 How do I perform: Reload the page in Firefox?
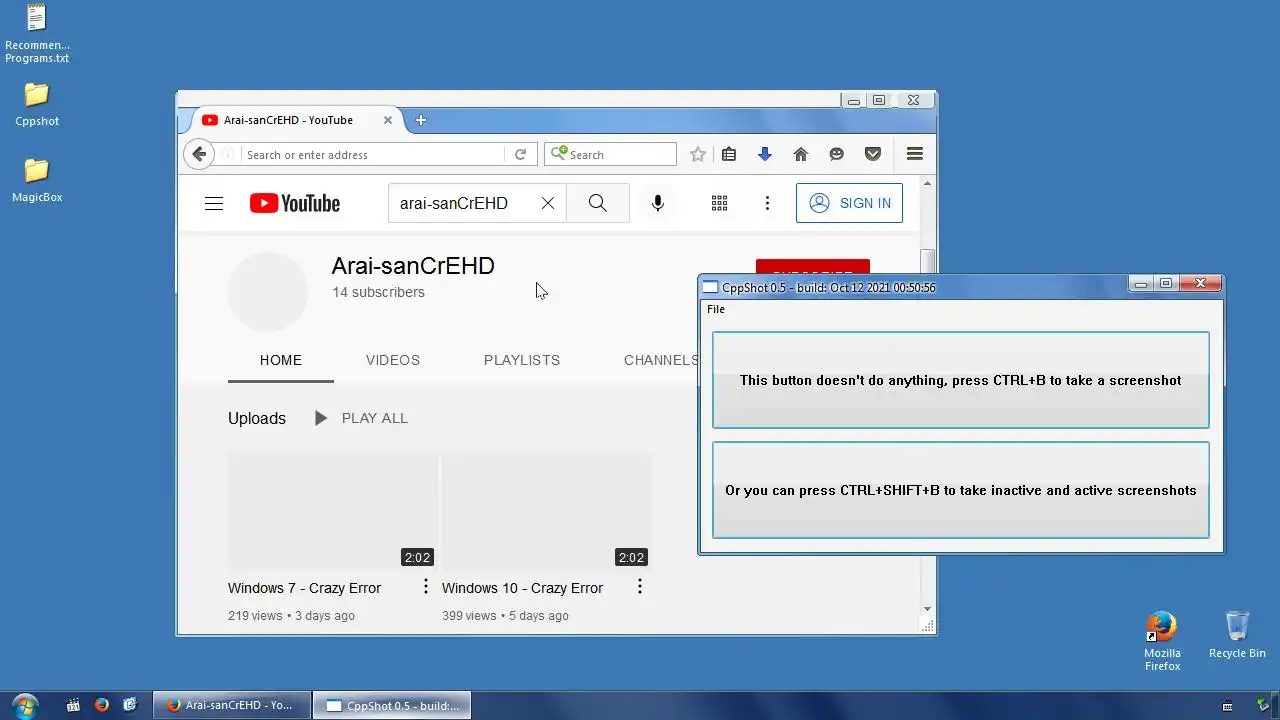[520, 154]
